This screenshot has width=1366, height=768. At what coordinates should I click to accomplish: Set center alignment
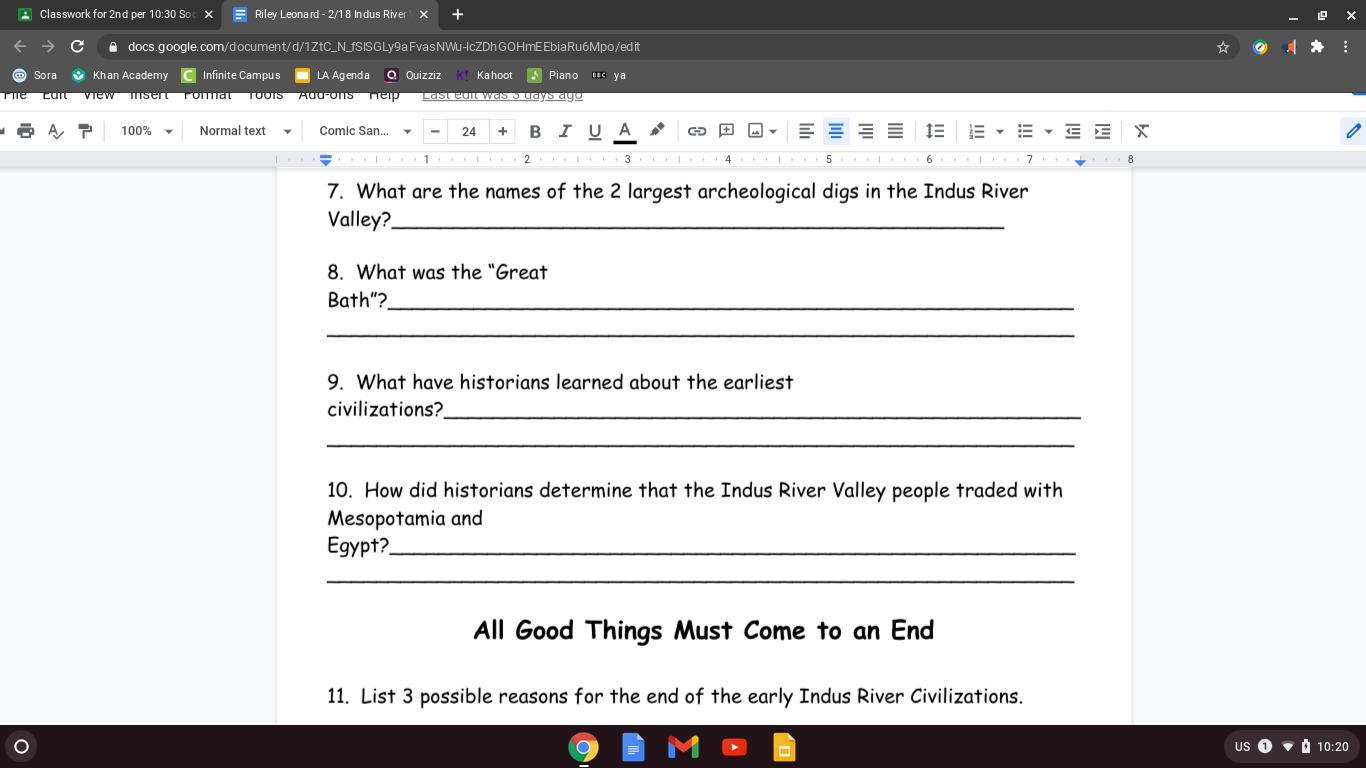(836, 131)
